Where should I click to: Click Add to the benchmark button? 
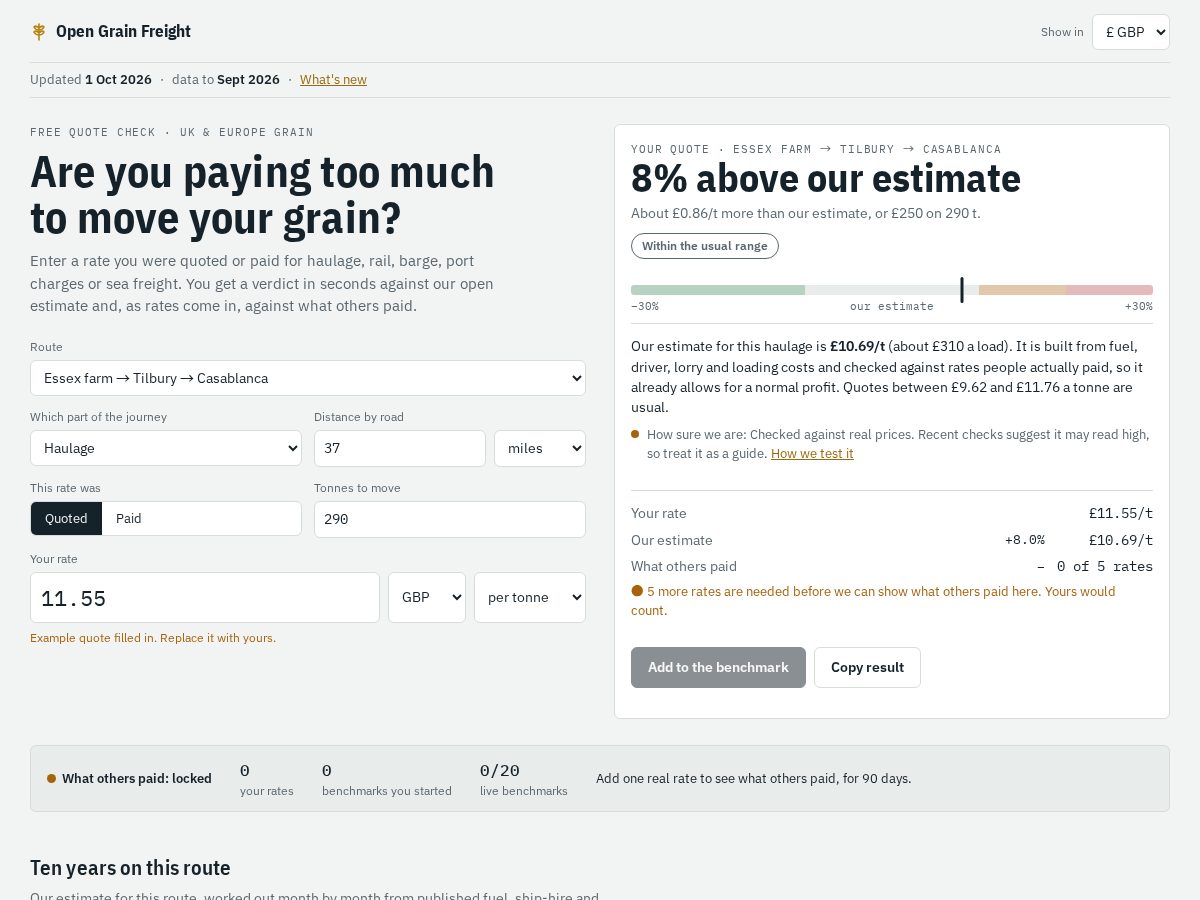point(718,667)
